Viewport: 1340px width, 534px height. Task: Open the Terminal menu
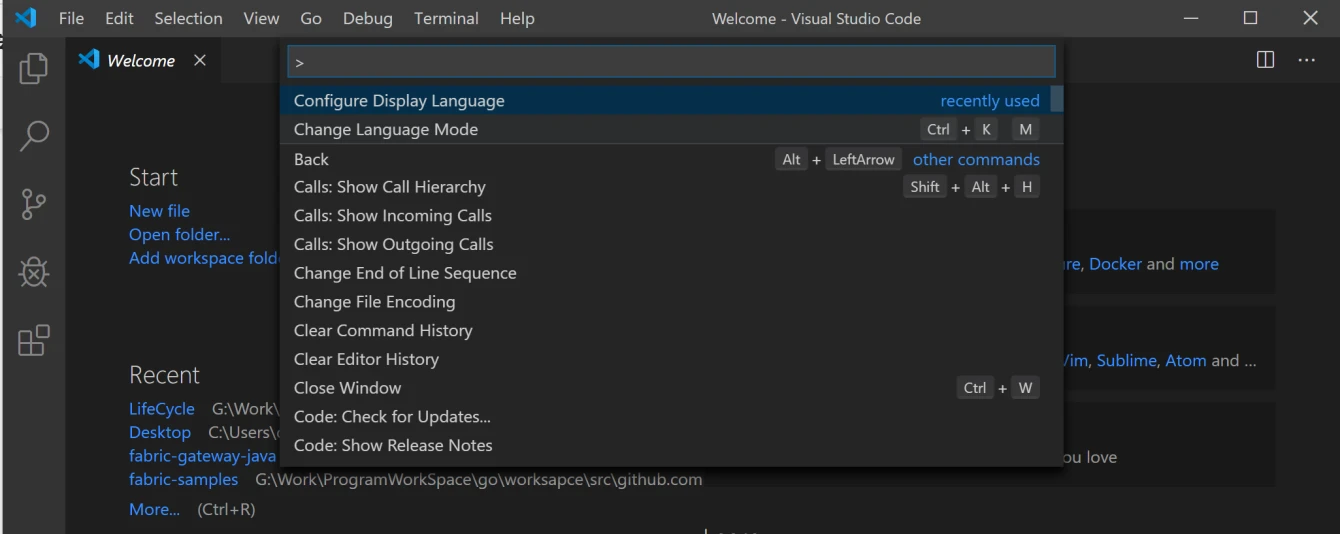[446, 18]
